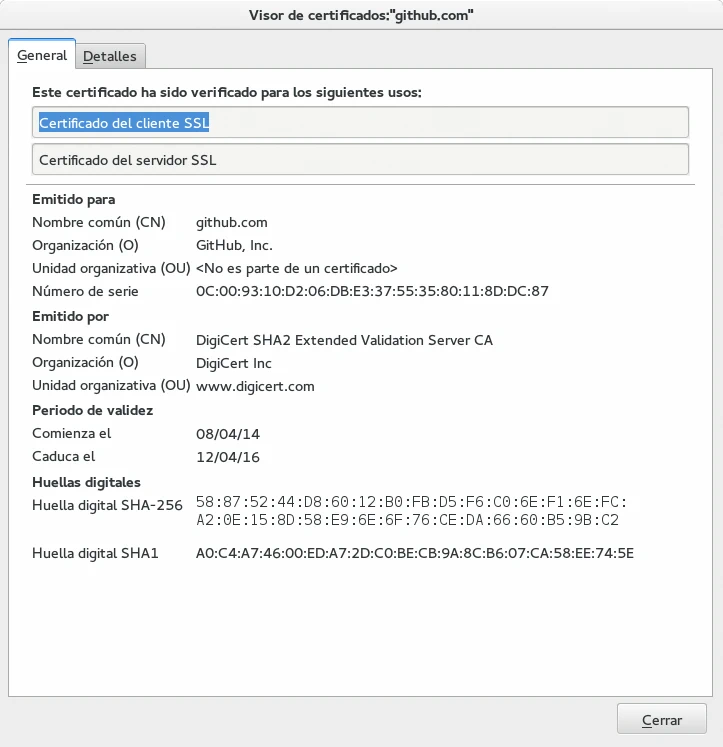Viewport: 723px width, 747px height.
Task: Click the 'DigiCert Inc' issuer organization
Action: pos(234,363)
